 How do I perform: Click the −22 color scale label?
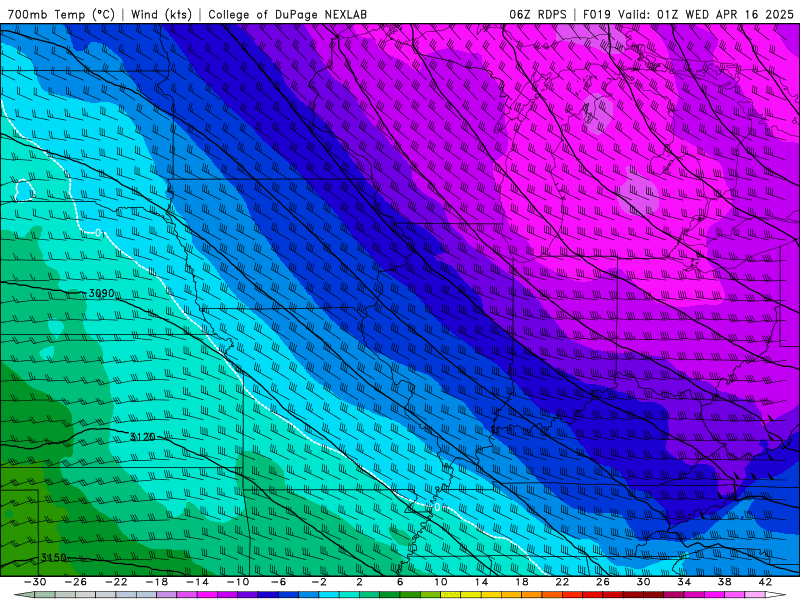[x=116, y=582]
